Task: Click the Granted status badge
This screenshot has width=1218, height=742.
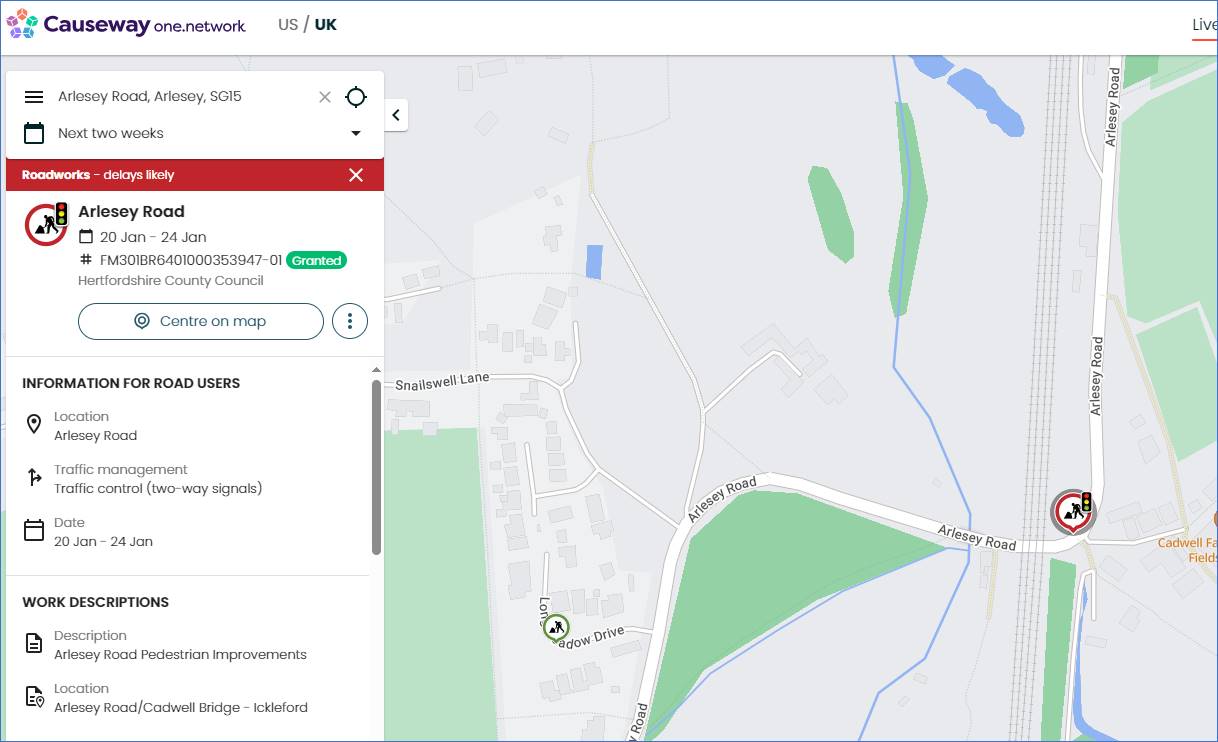Action: pos(316,260)
